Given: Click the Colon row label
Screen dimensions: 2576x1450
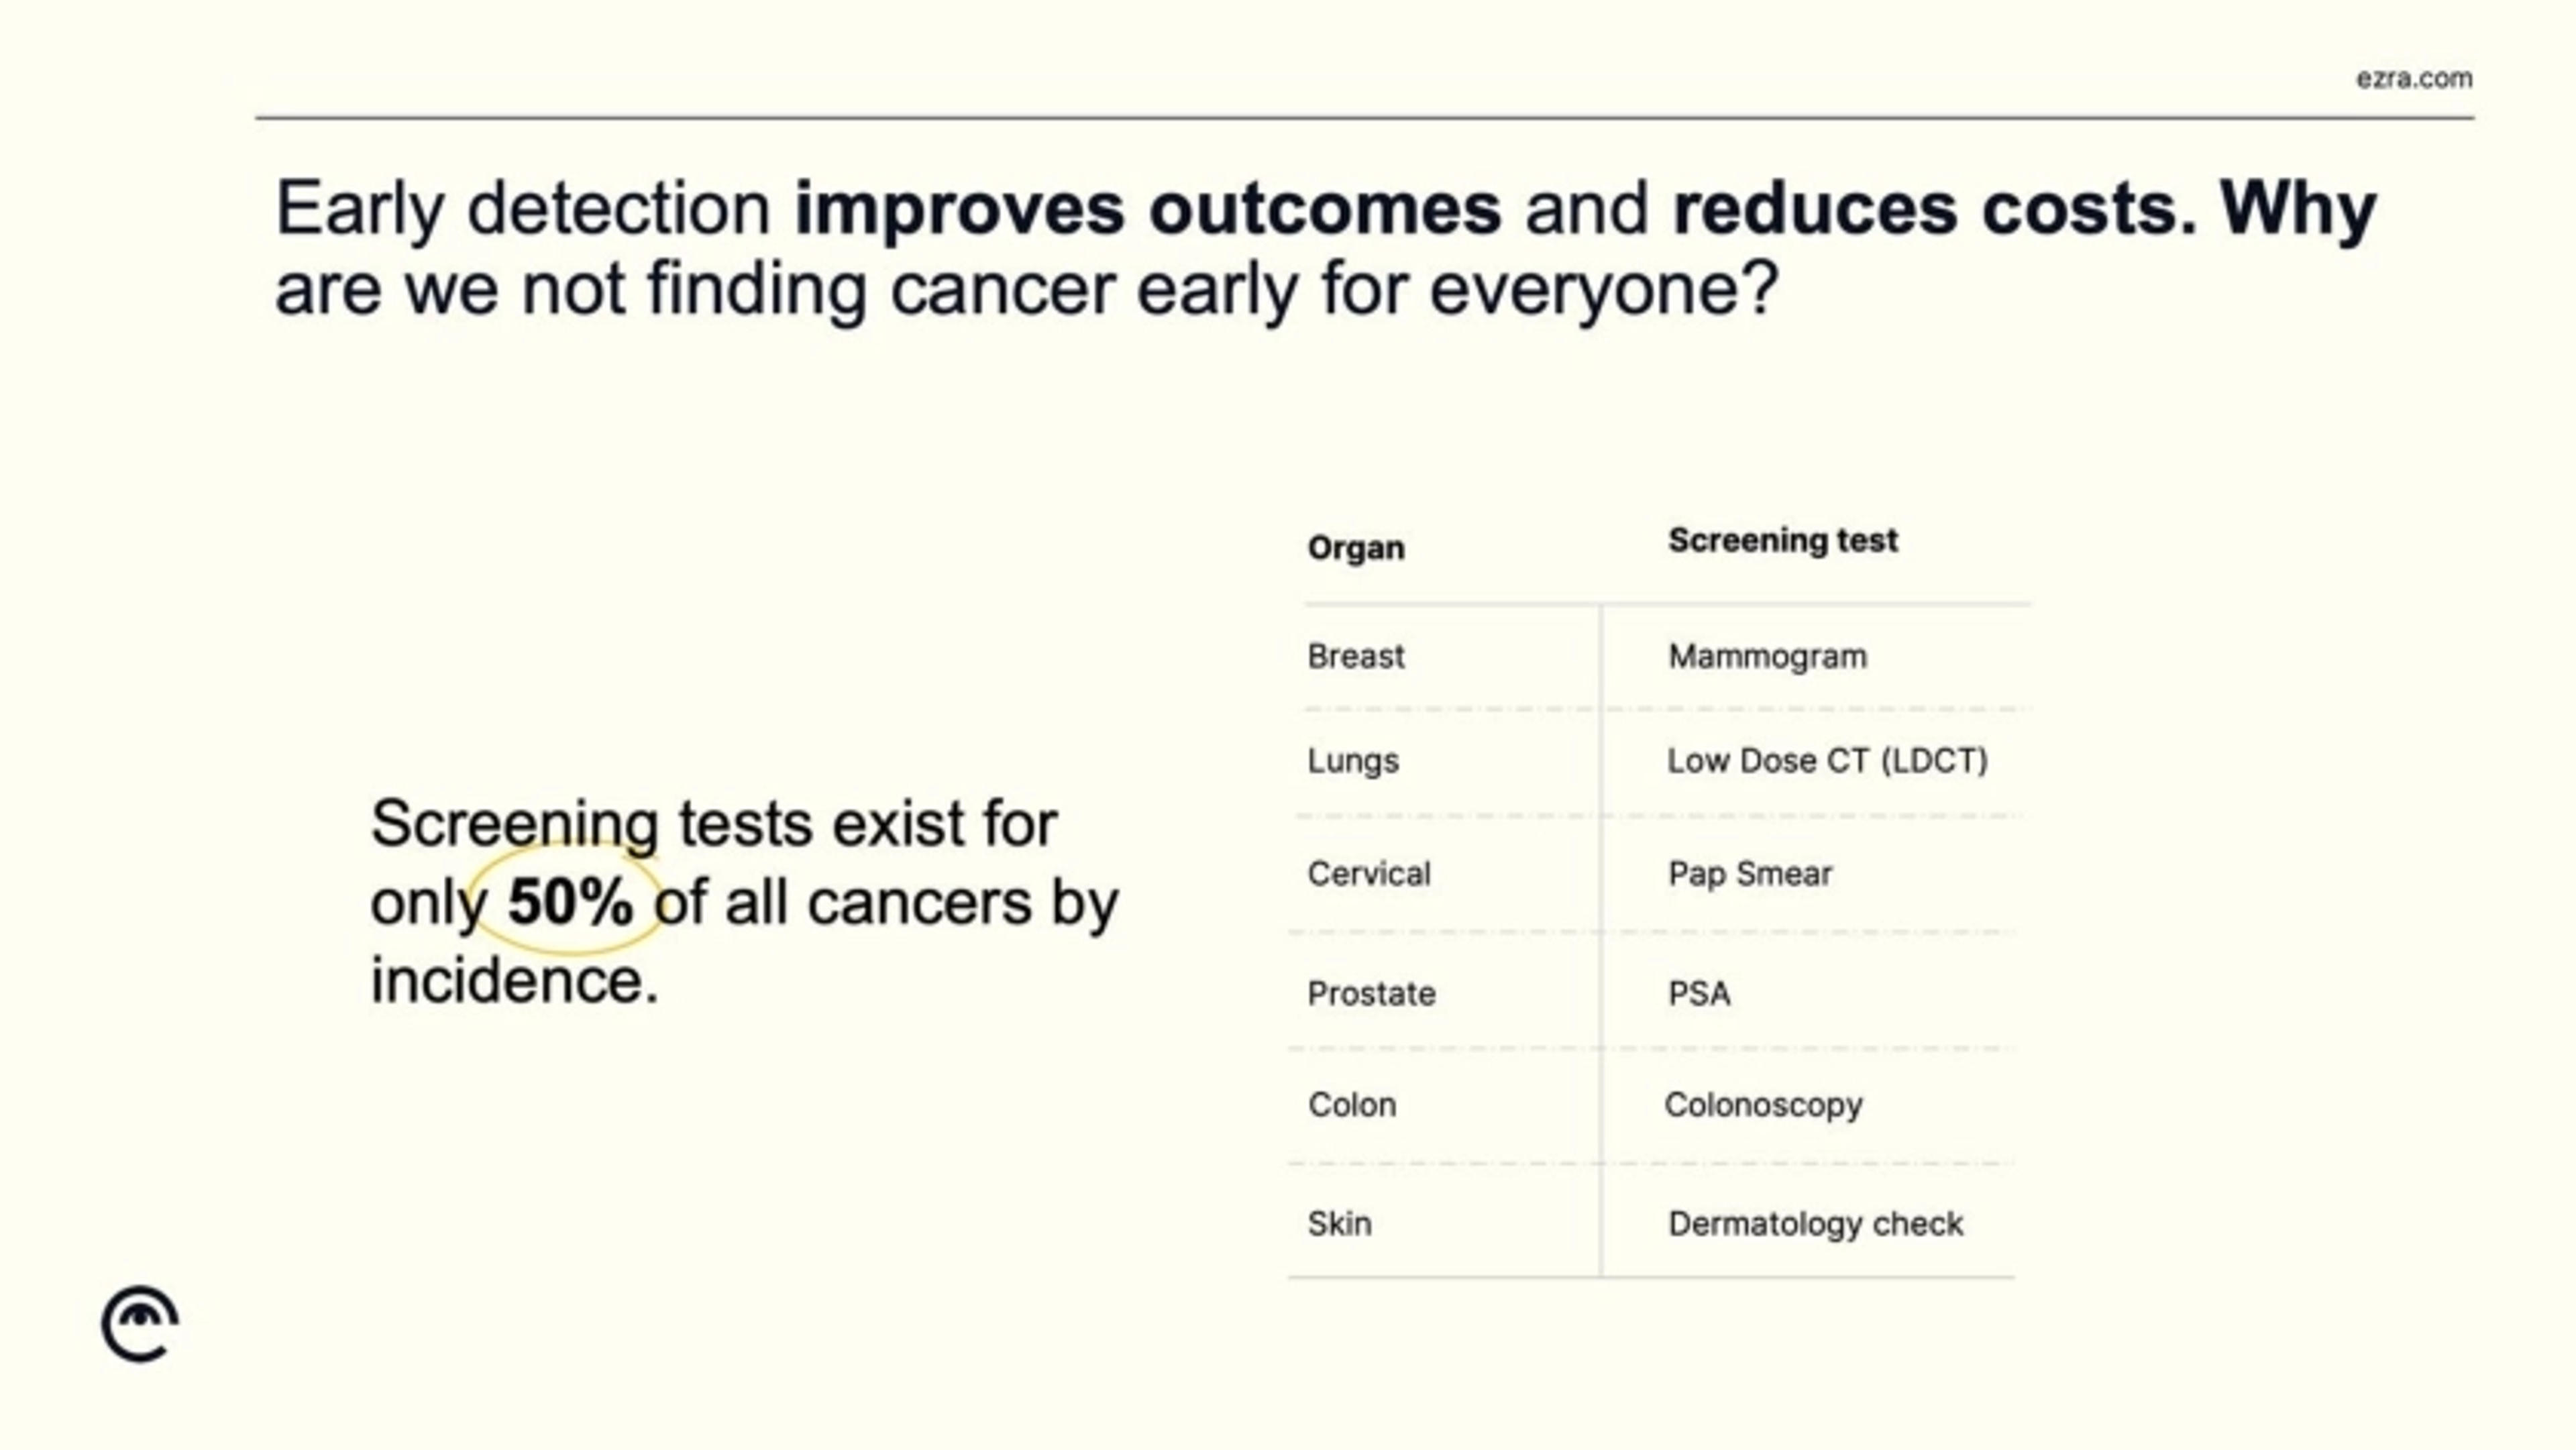Looking at the screenshot, I should tap(1352, 1105).
